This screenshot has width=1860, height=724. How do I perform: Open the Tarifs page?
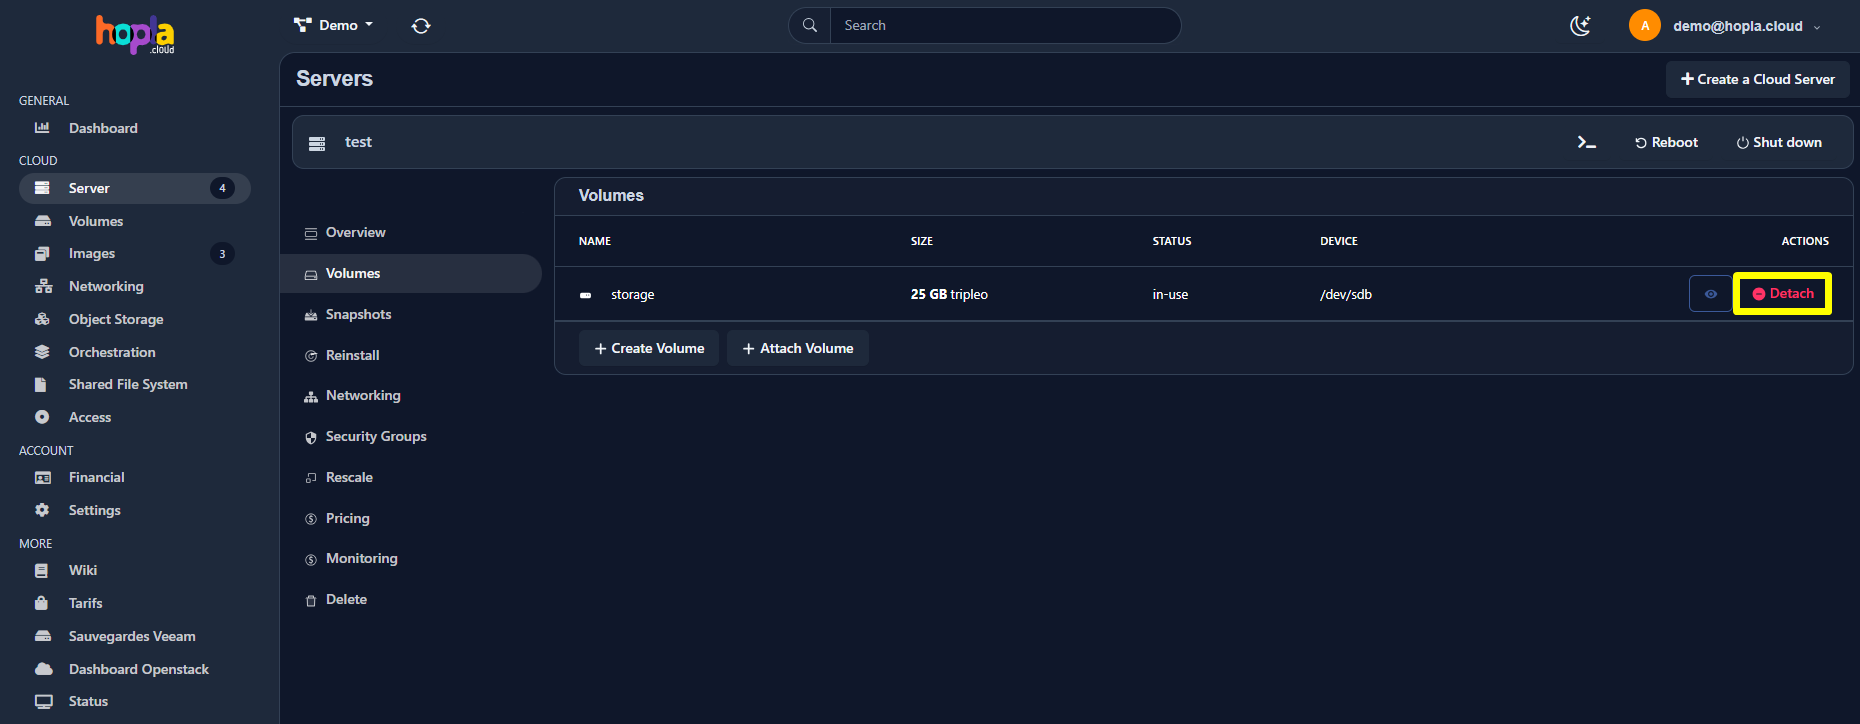tap(86, 603)
